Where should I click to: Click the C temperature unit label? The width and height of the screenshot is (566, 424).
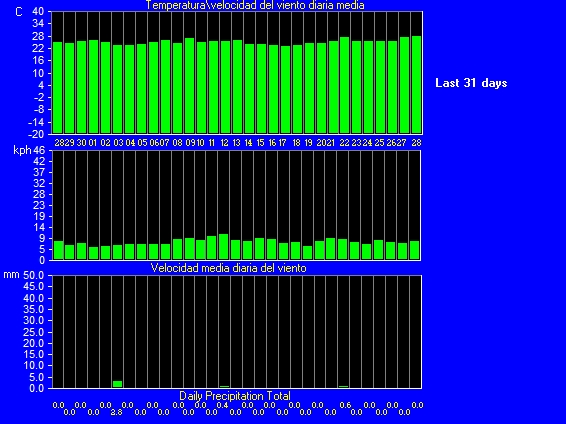coord(19,12)
